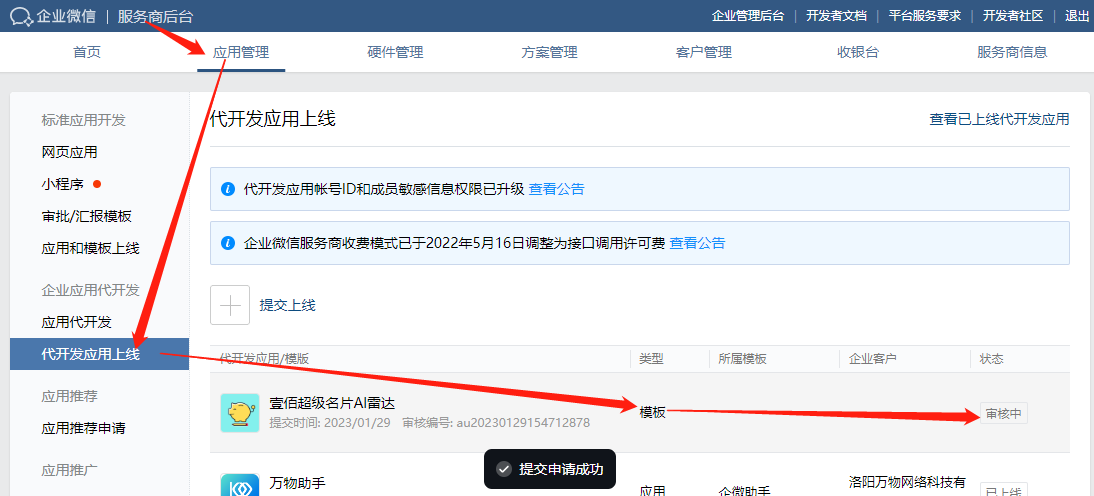Viewport: 1094px width, 496px height.
Task: Click the 类型 column header
Action: 652,359
